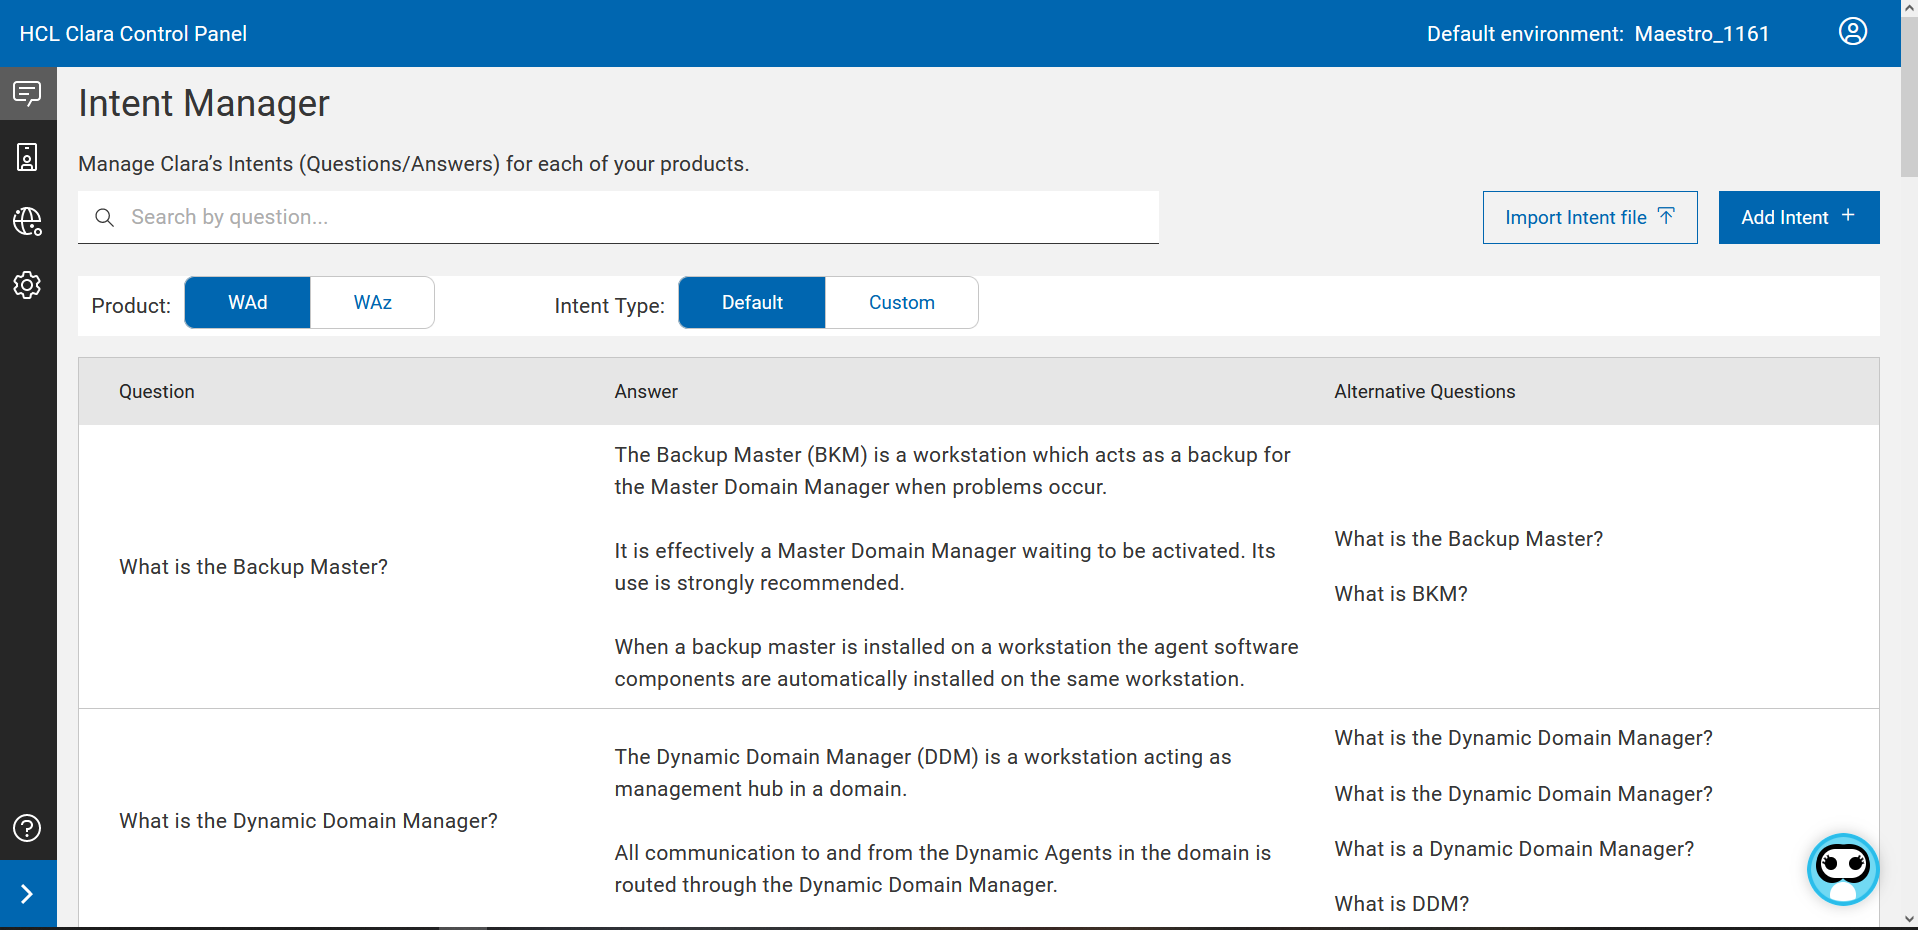Open the user profile account icon
Viewport: 1918px width, 930px height.
point(1852,32)
